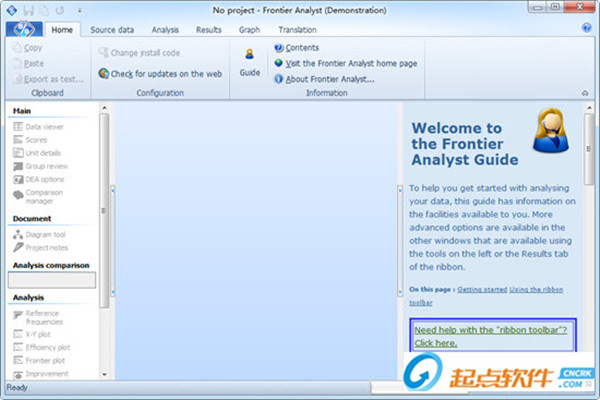Click the guide panel scrollbar thumb
The height and width of the screenshot is (400, 600).
pyautogui.click(x=589, y=149)
